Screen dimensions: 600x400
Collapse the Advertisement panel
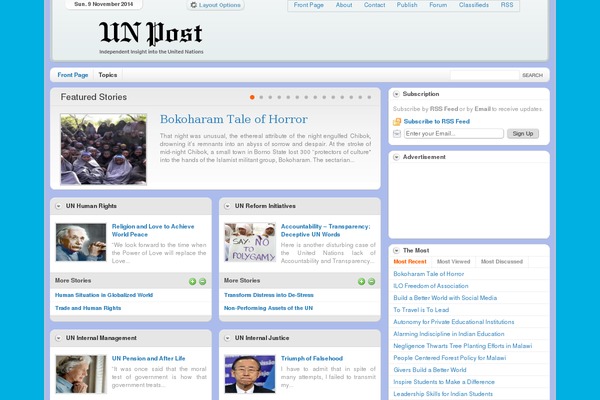pos(396,157)
